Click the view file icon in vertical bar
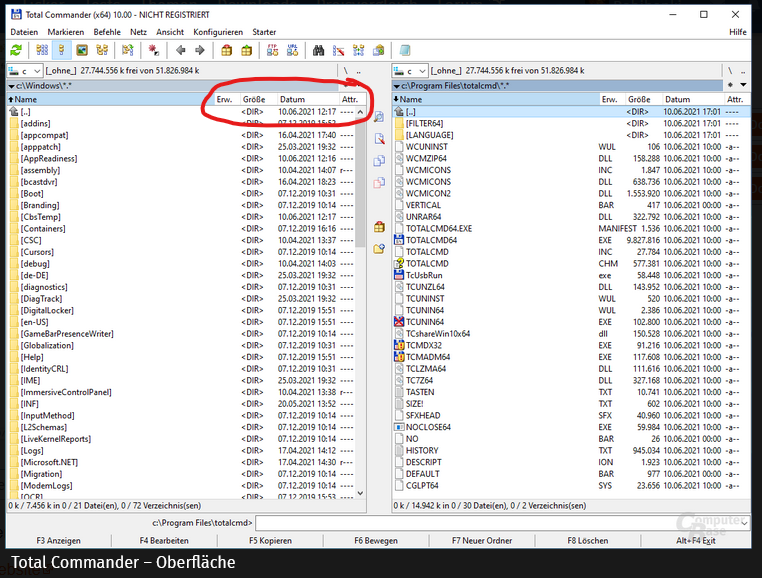 (x=379, y=117)
